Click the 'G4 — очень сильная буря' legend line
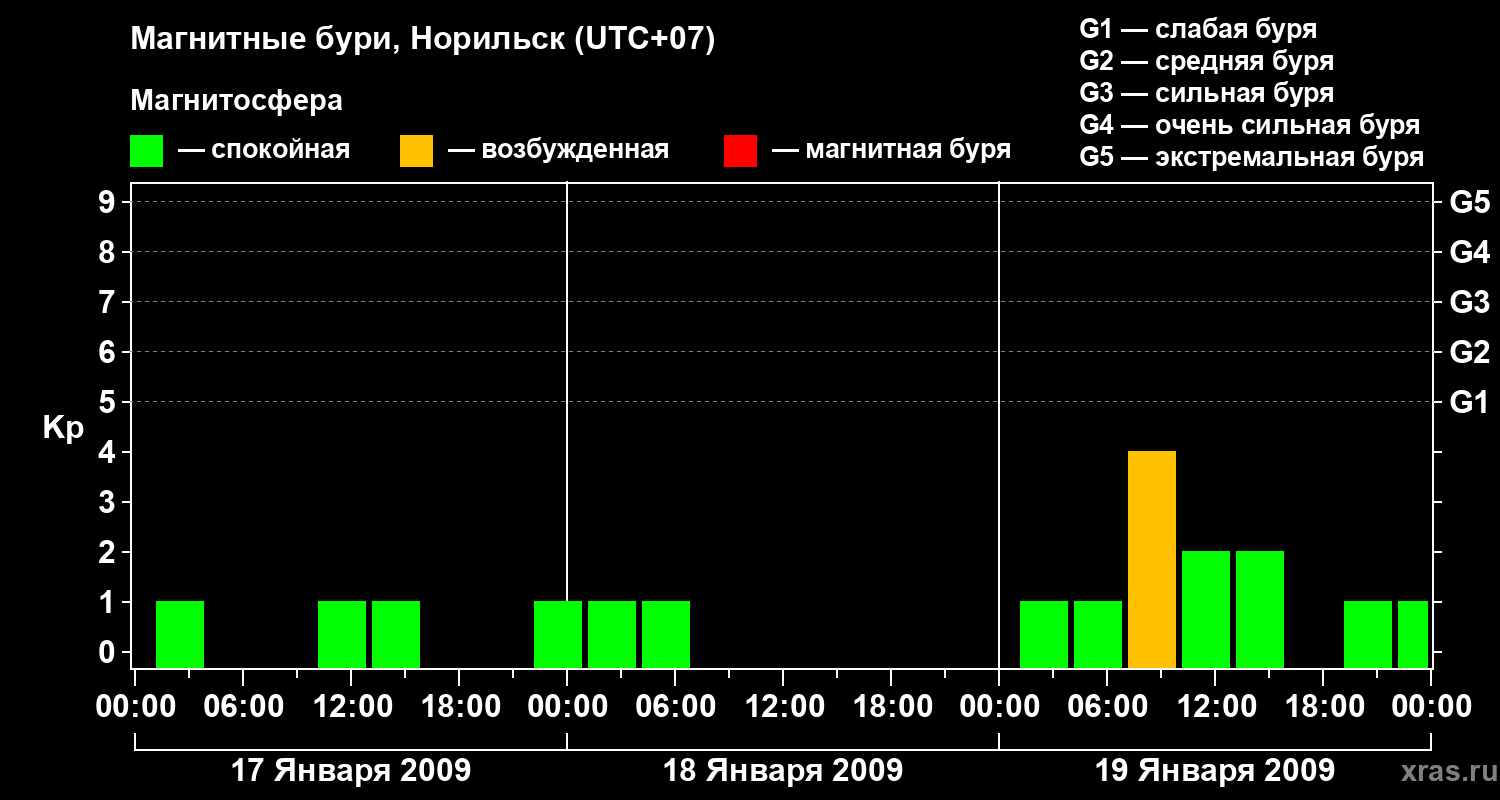Screen dimensions: 1500x800 [x=1249, y=125]
